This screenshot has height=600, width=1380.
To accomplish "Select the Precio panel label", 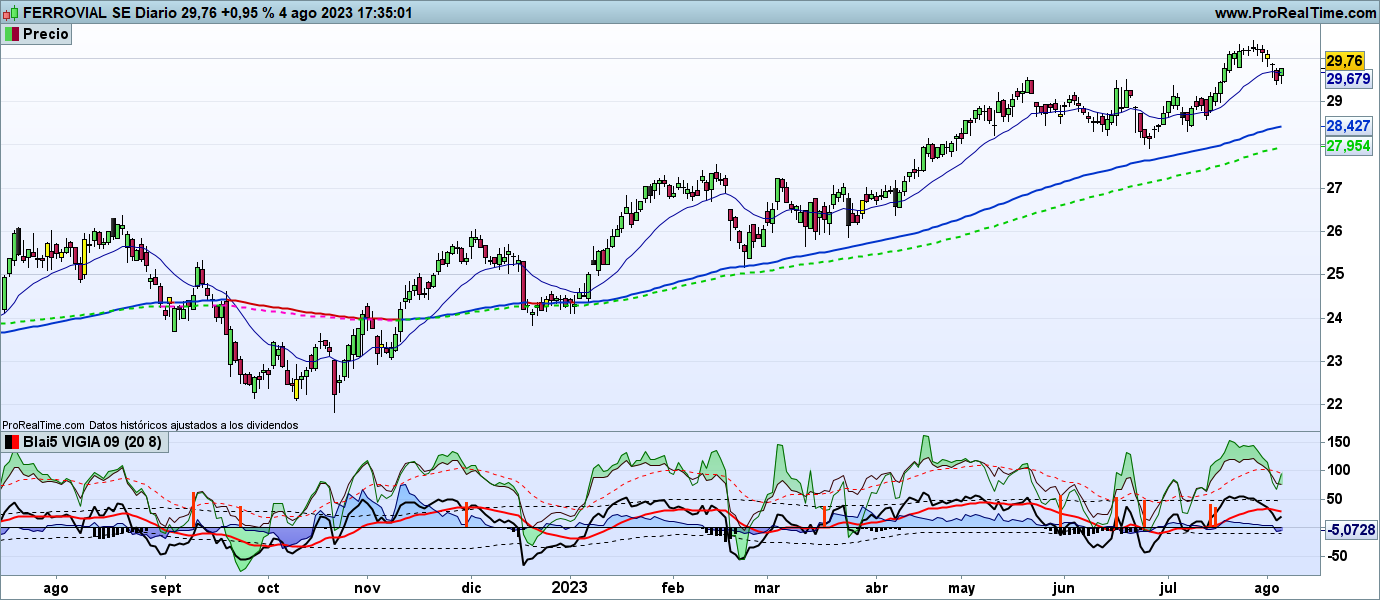I will [x=46, y=34].
